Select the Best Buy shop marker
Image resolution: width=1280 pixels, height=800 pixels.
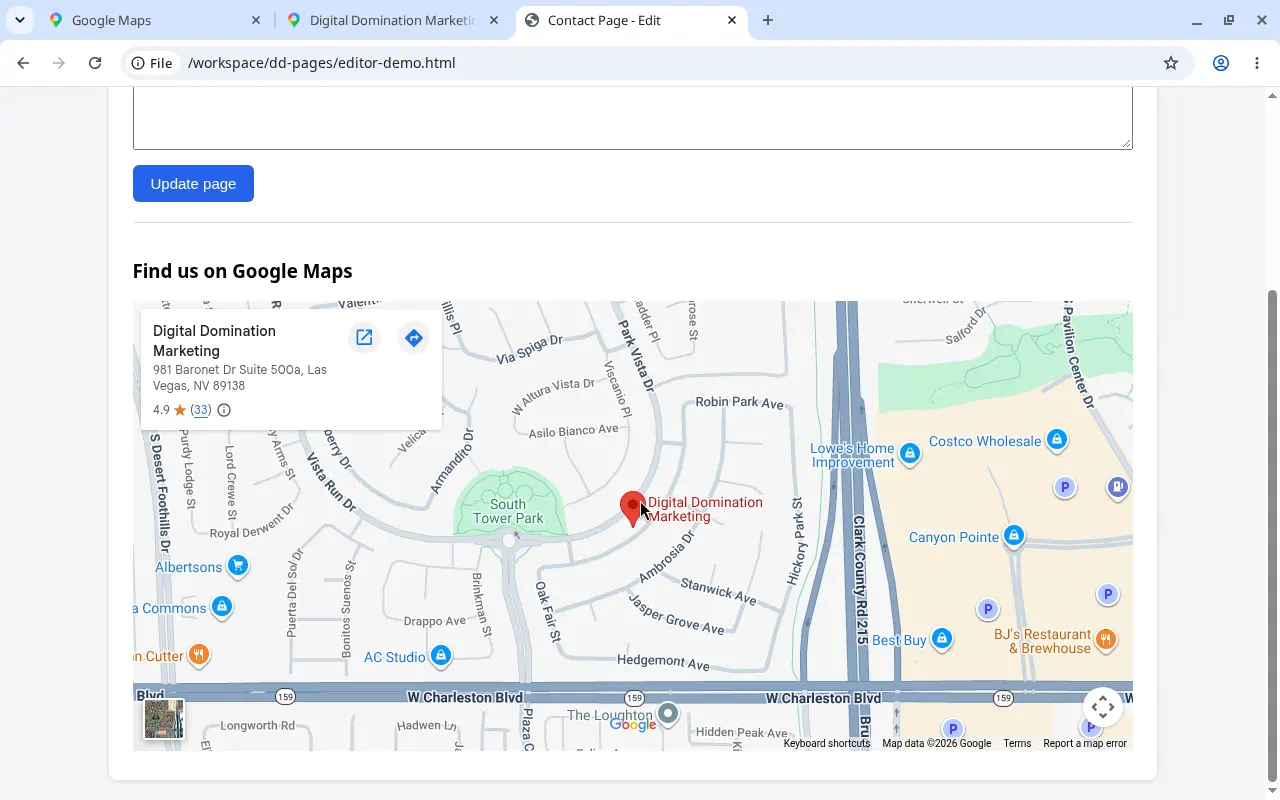pos(941,638)
